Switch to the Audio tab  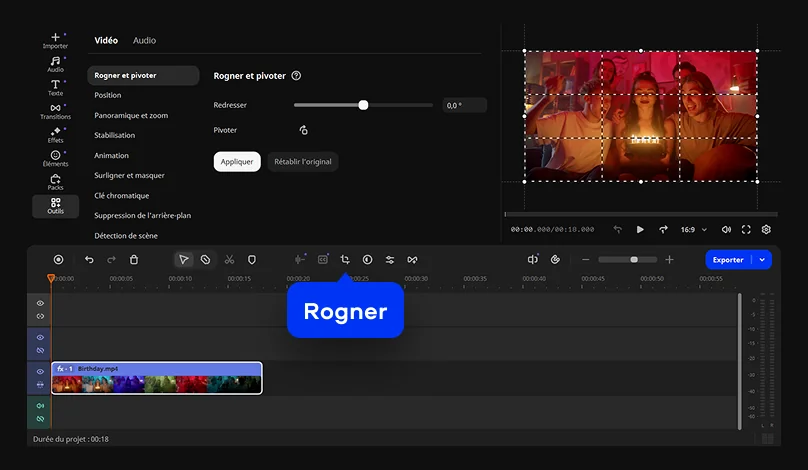pos(144,40)
